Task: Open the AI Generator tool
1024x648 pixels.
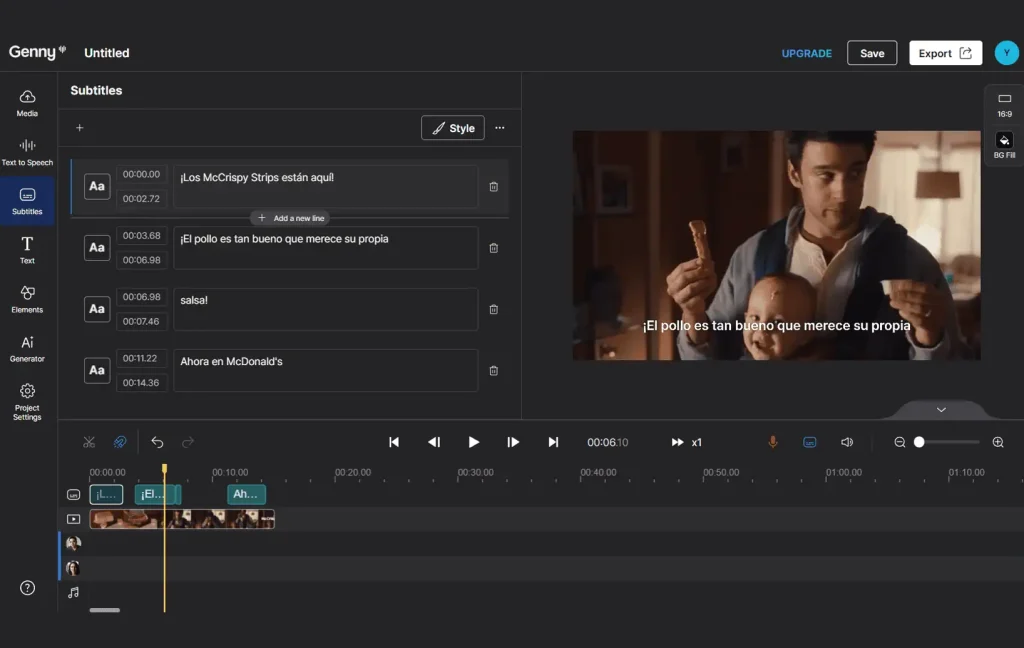Action: coord(27,348)
